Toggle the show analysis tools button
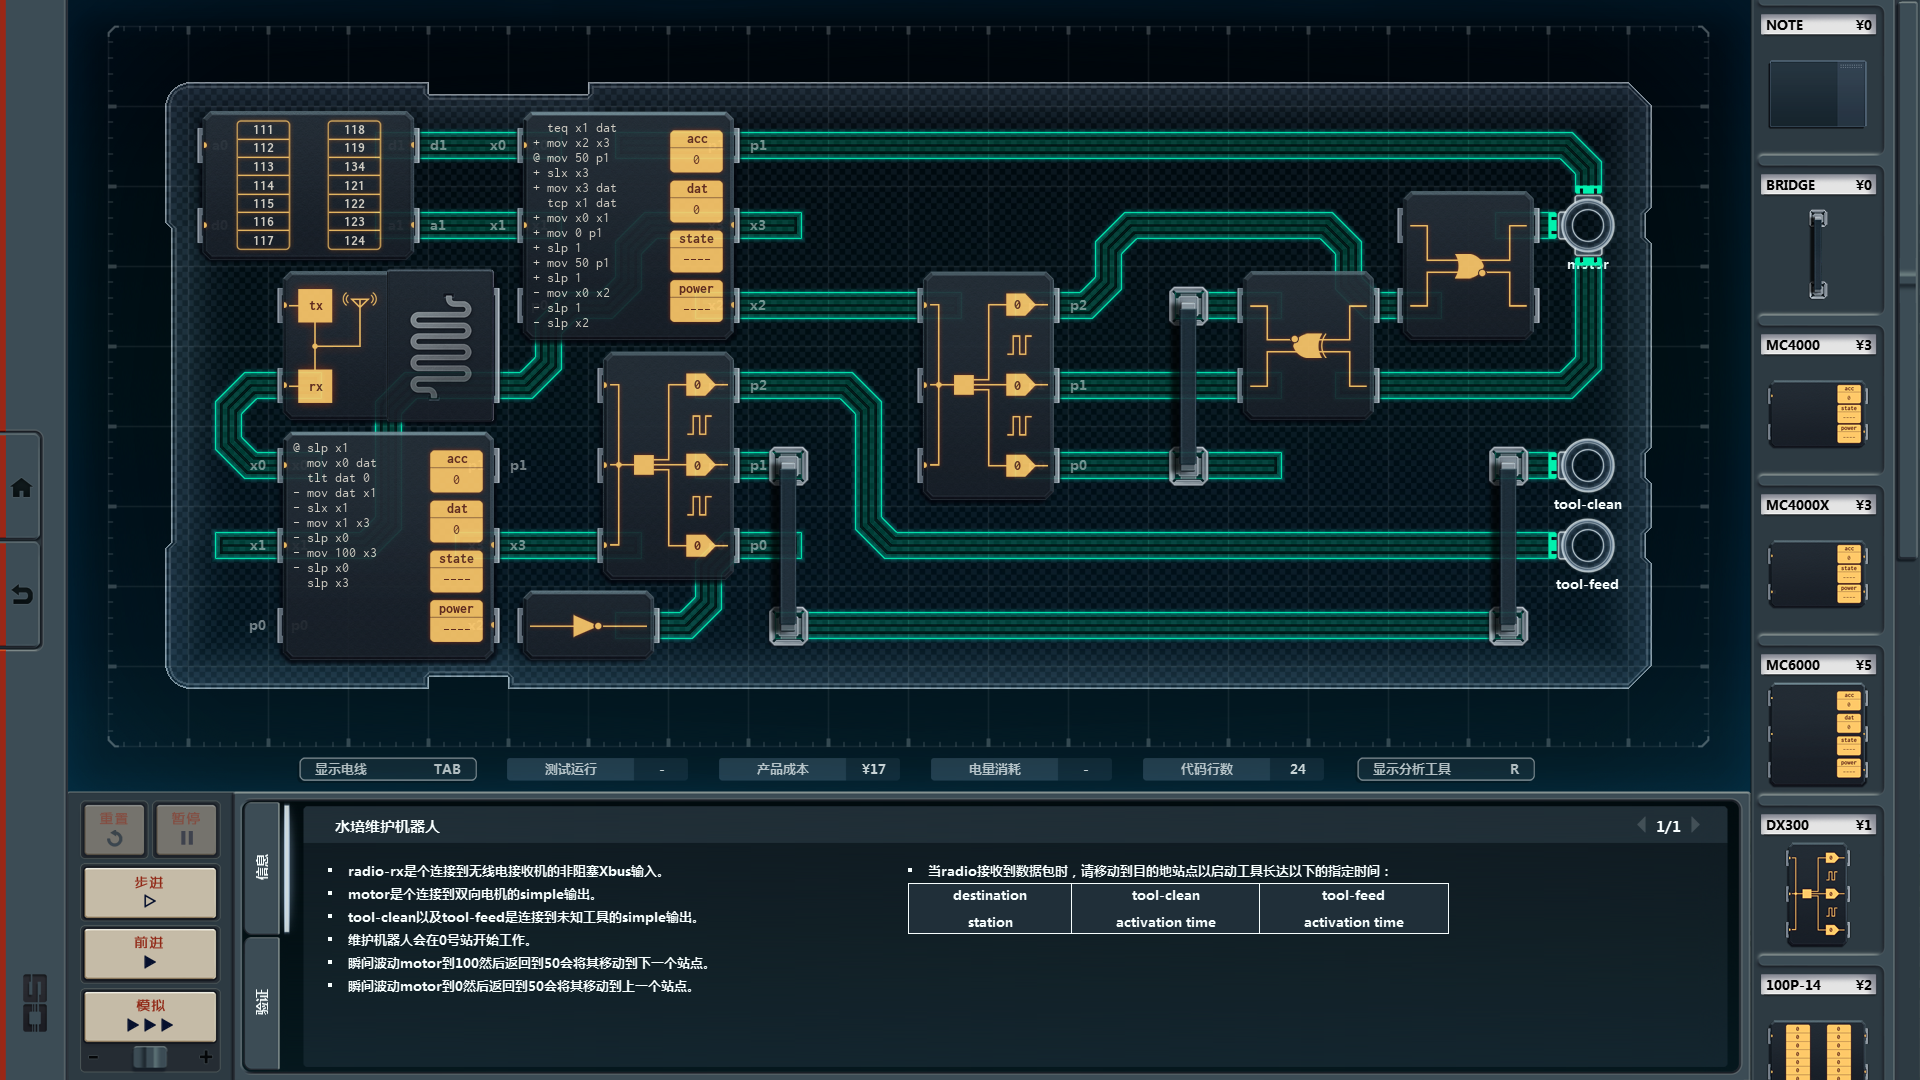This screenshot has height=1080, width=1920. click(1444, 769)
